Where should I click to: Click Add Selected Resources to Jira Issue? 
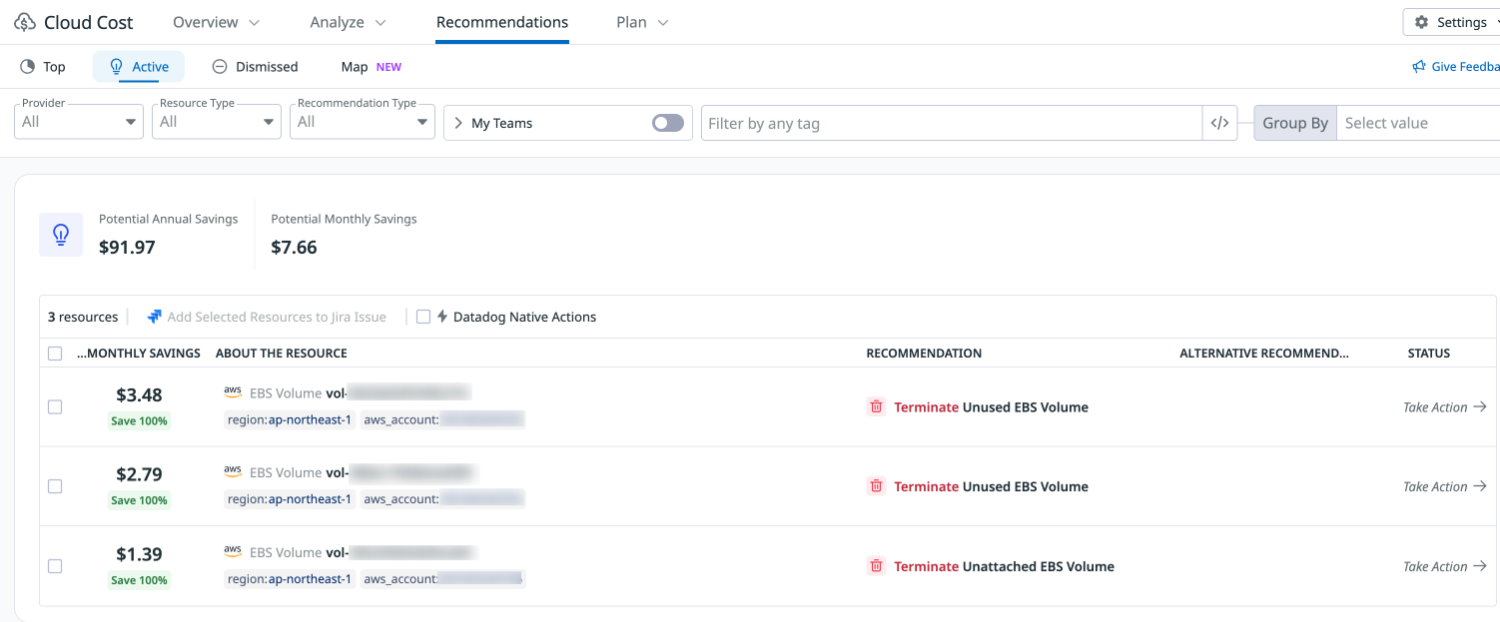267,317
